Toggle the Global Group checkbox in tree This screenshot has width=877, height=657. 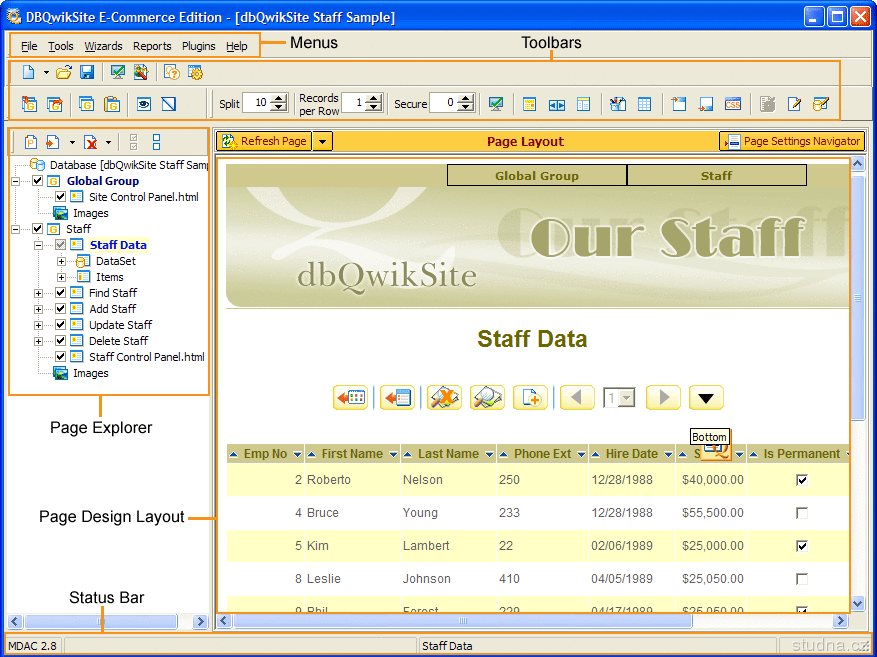(38, 181)
